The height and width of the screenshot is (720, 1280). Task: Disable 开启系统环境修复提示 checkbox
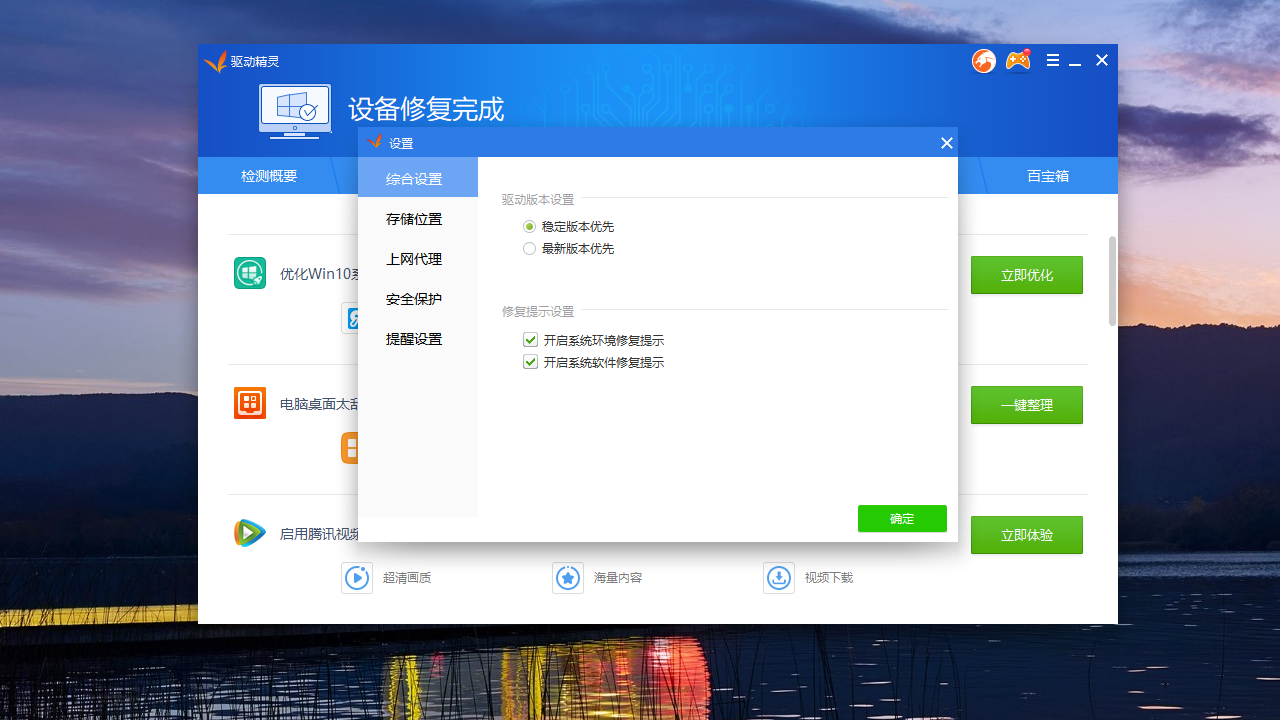click(529, 339)
